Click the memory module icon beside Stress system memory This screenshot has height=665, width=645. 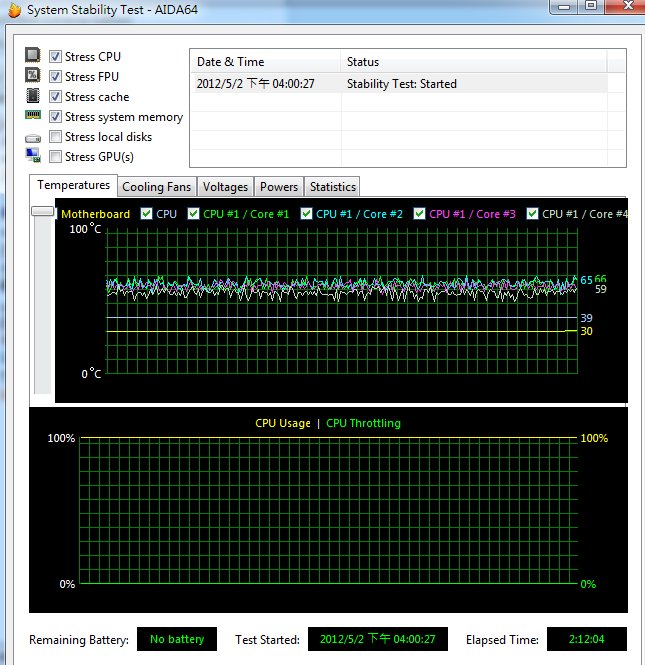(33, 115)
